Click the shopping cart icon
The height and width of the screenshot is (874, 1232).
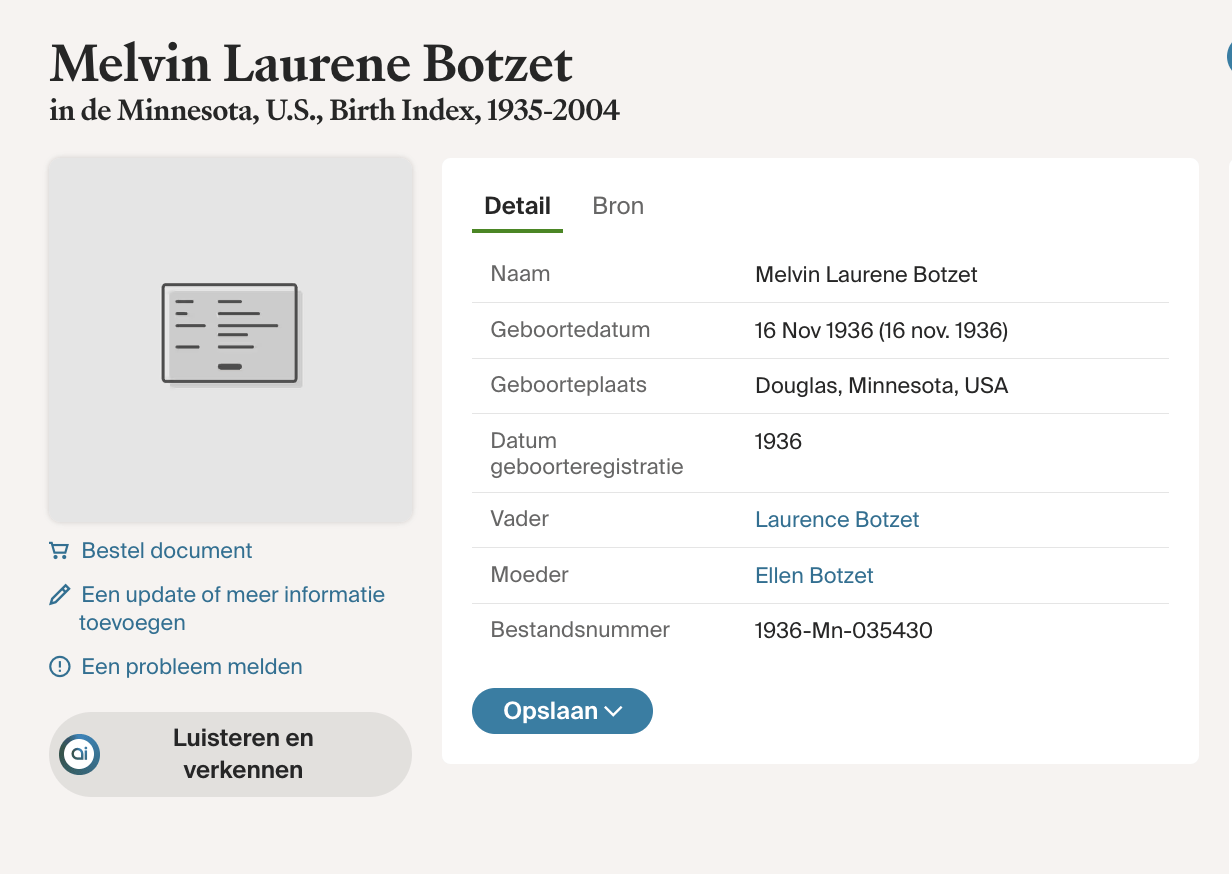(59, 551)
